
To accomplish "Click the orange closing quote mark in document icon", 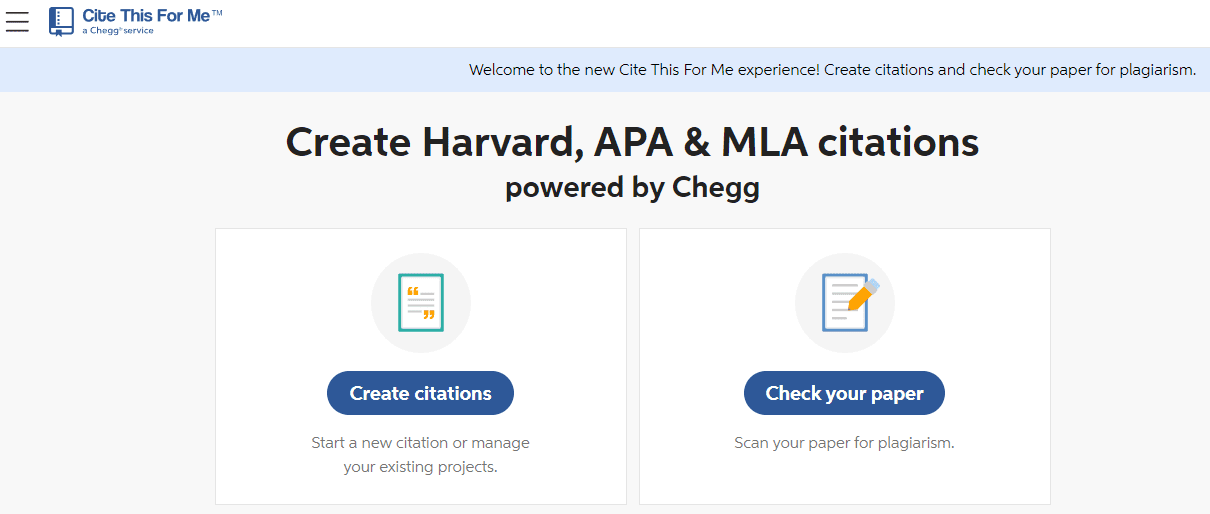I will 430,315.
